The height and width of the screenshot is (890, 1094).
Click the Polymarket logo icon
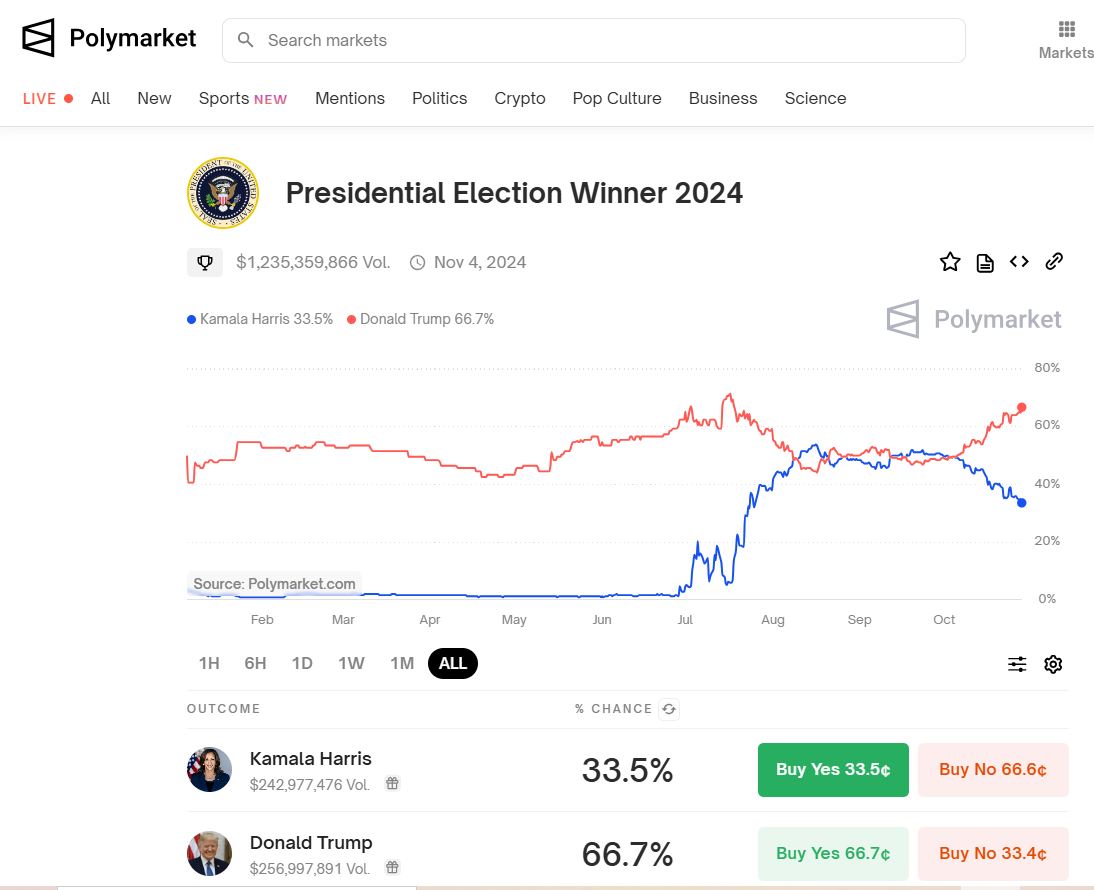point(39,39)
